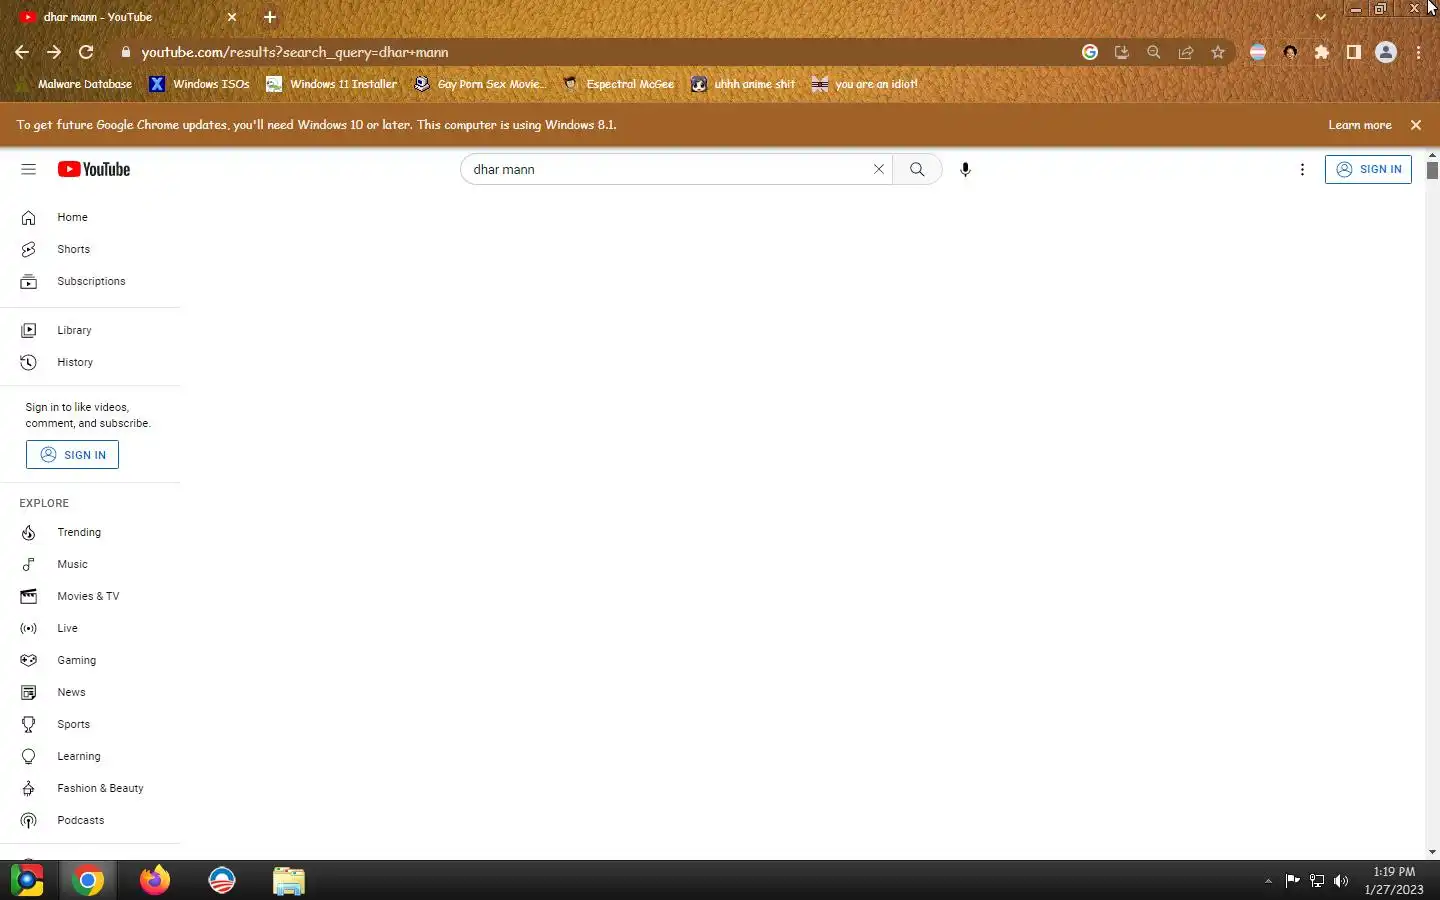Open YouTube settings three-dot menu
Viewport: 1440px width, 900px height.
click(1302, 169)
